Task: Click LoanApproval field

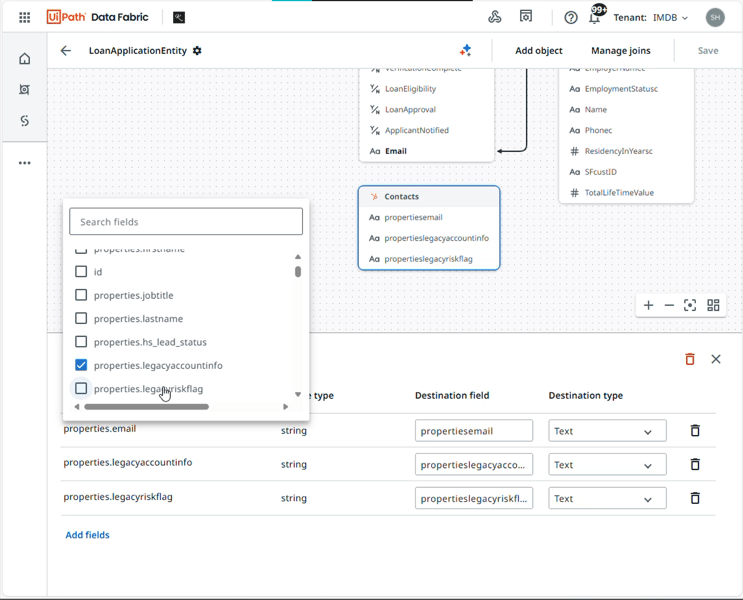Action: (410, 109)
